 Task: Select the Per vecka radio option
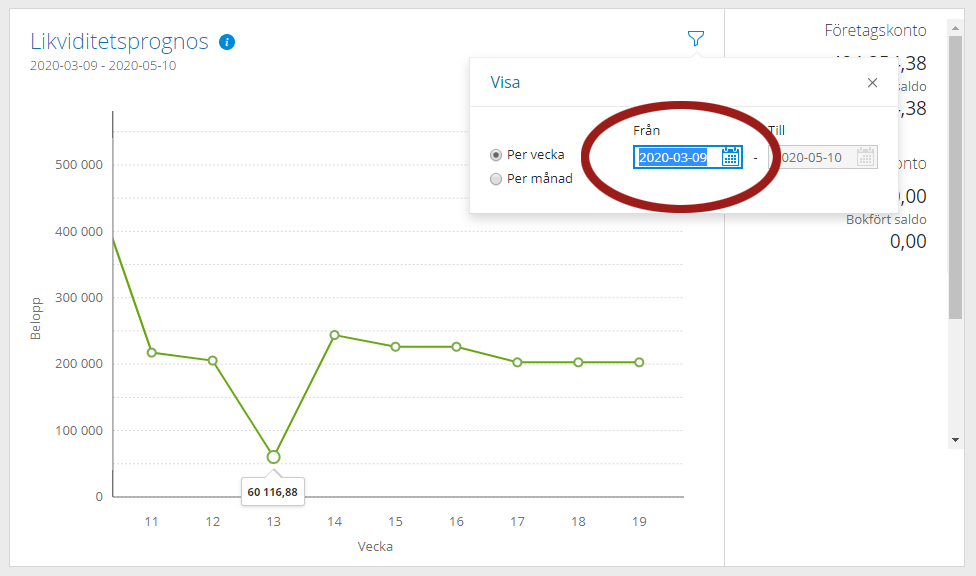[x=496, y=155]
